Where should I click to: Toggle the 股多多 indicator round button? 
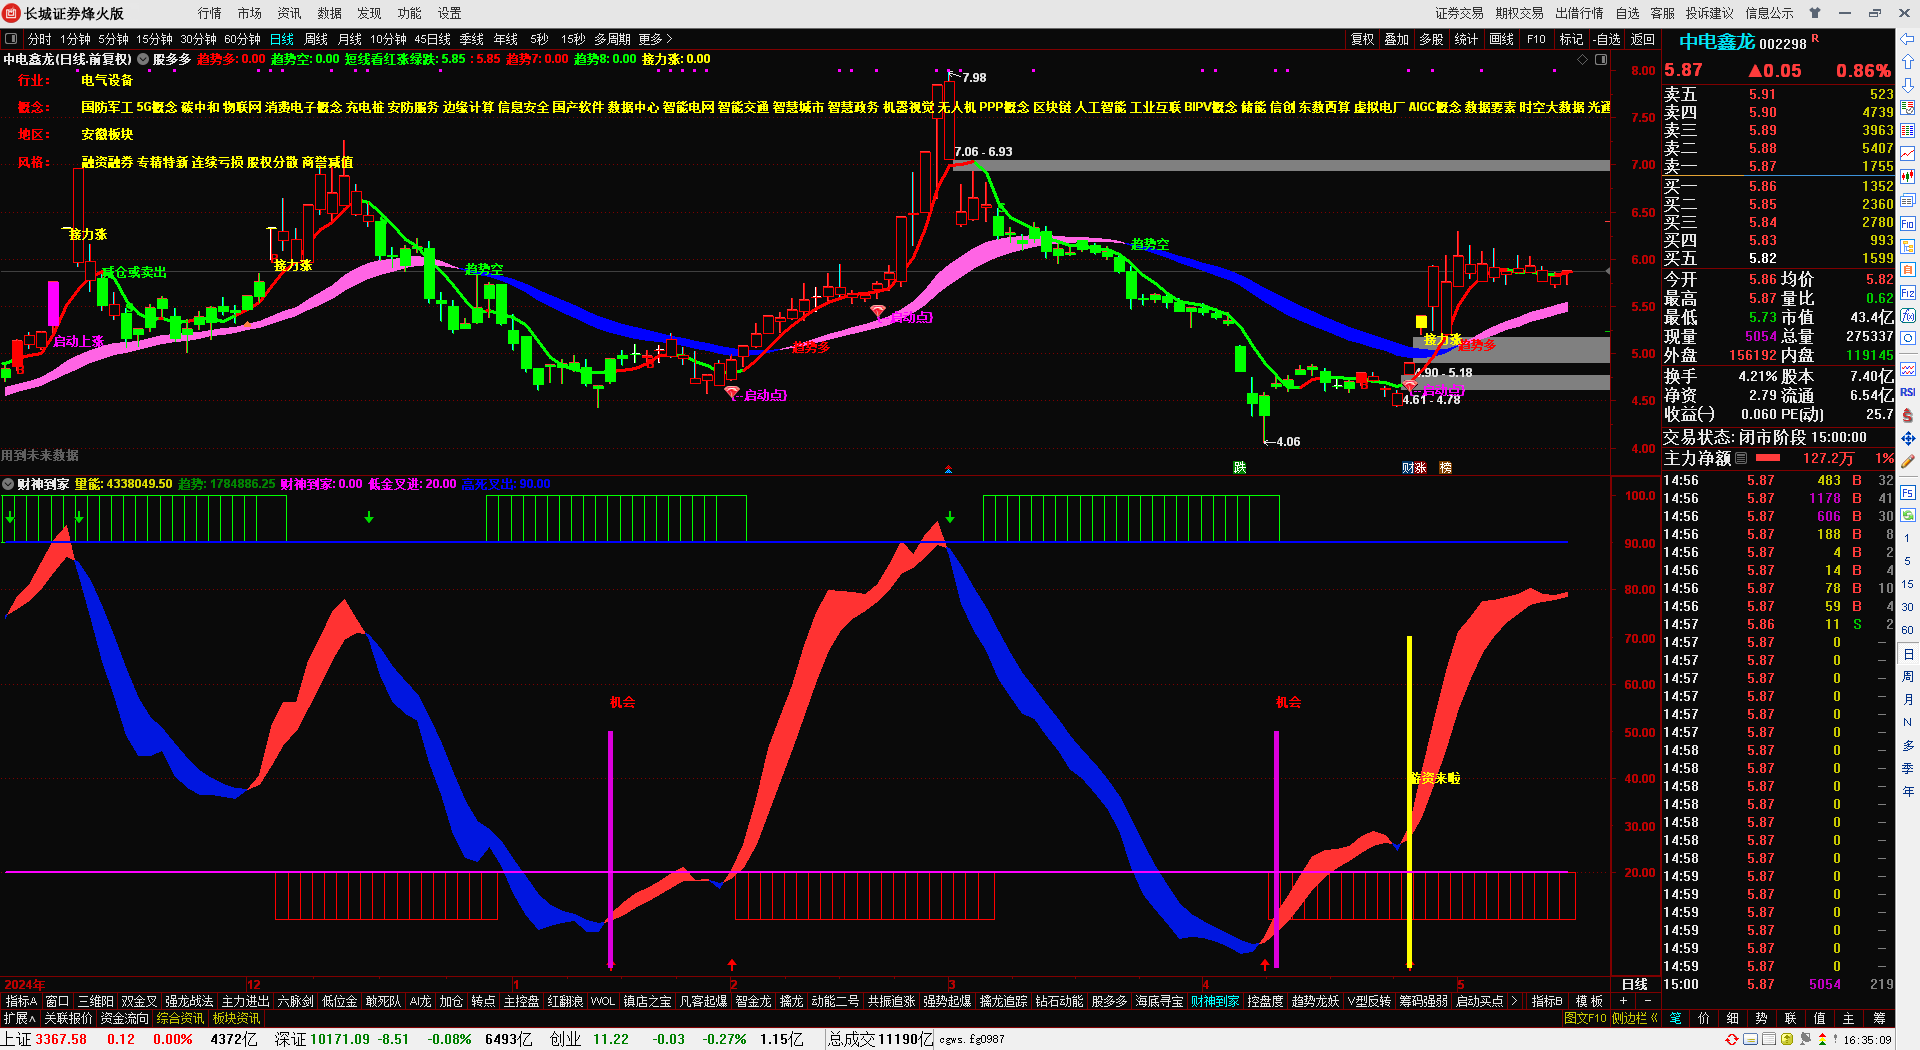[143, 59]
